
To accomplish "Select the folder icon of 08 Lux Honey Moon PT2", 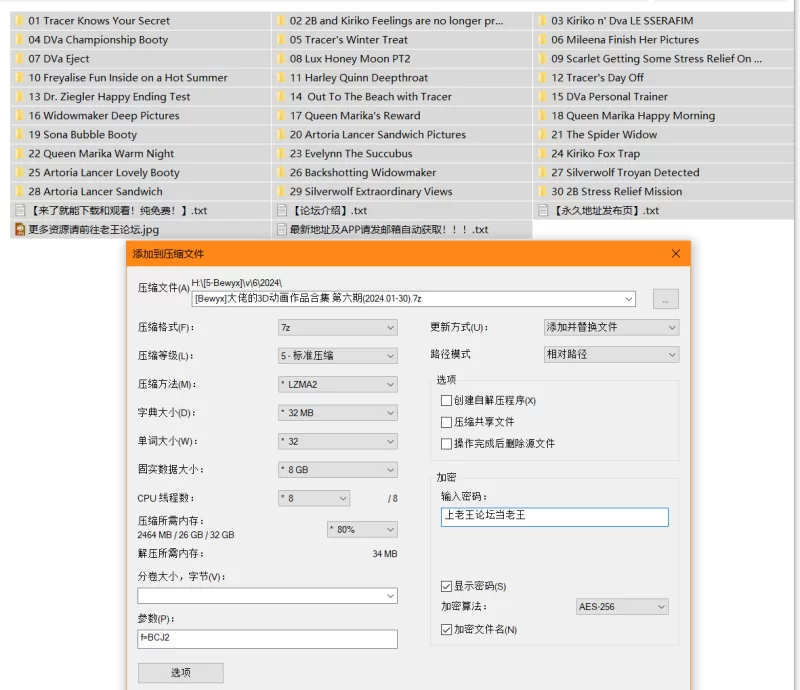I will pyautogui.click(x=281, y=59).
